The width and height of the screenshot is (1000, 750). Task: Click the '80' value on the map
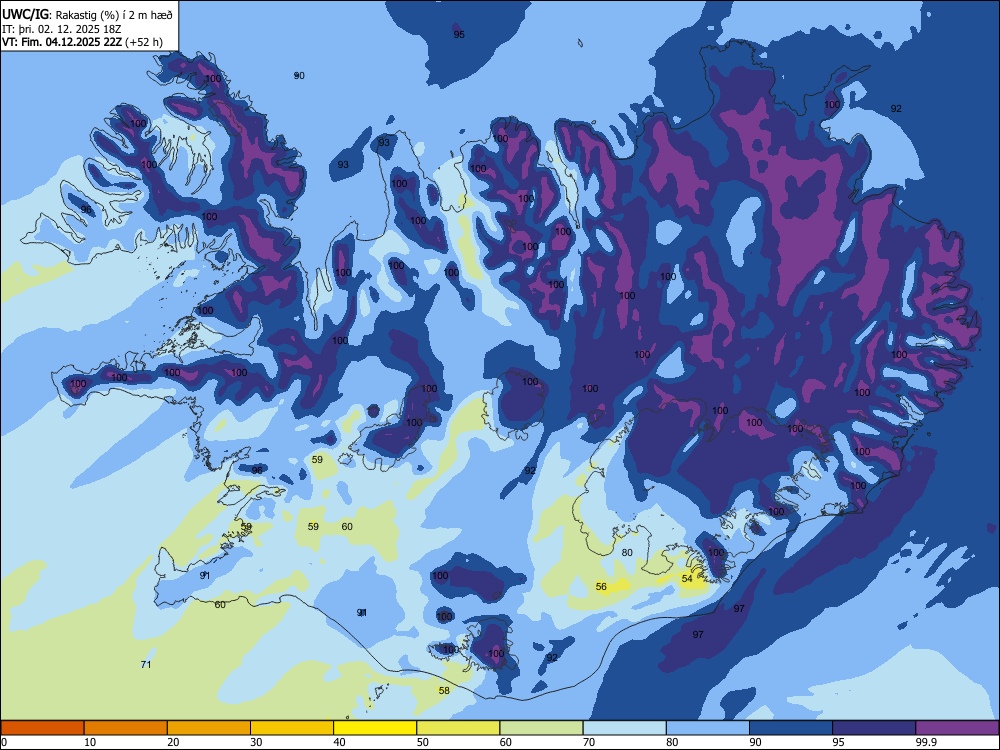(x=627, y=552)
